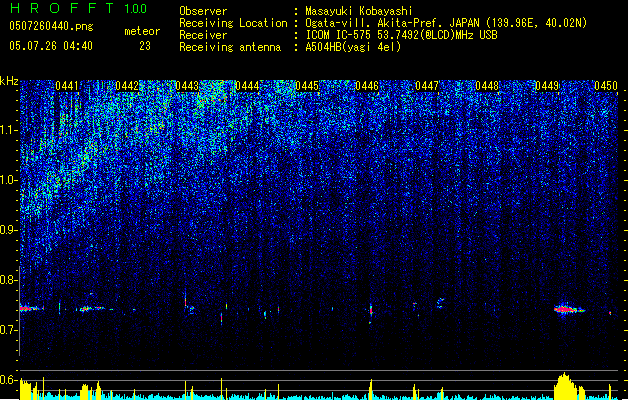Click the 0447 time marker
This screenshot has height=400, width=629.
coord(427,86)
